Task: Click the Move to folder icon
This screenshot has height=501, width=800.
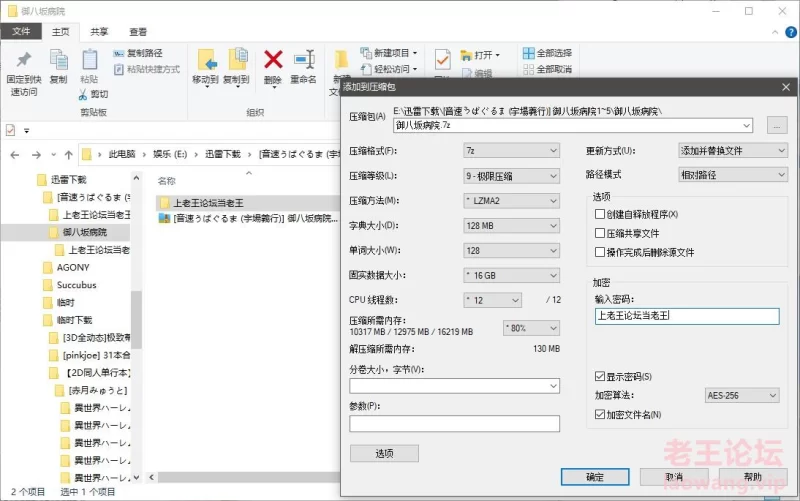Action: pos(206,60)
